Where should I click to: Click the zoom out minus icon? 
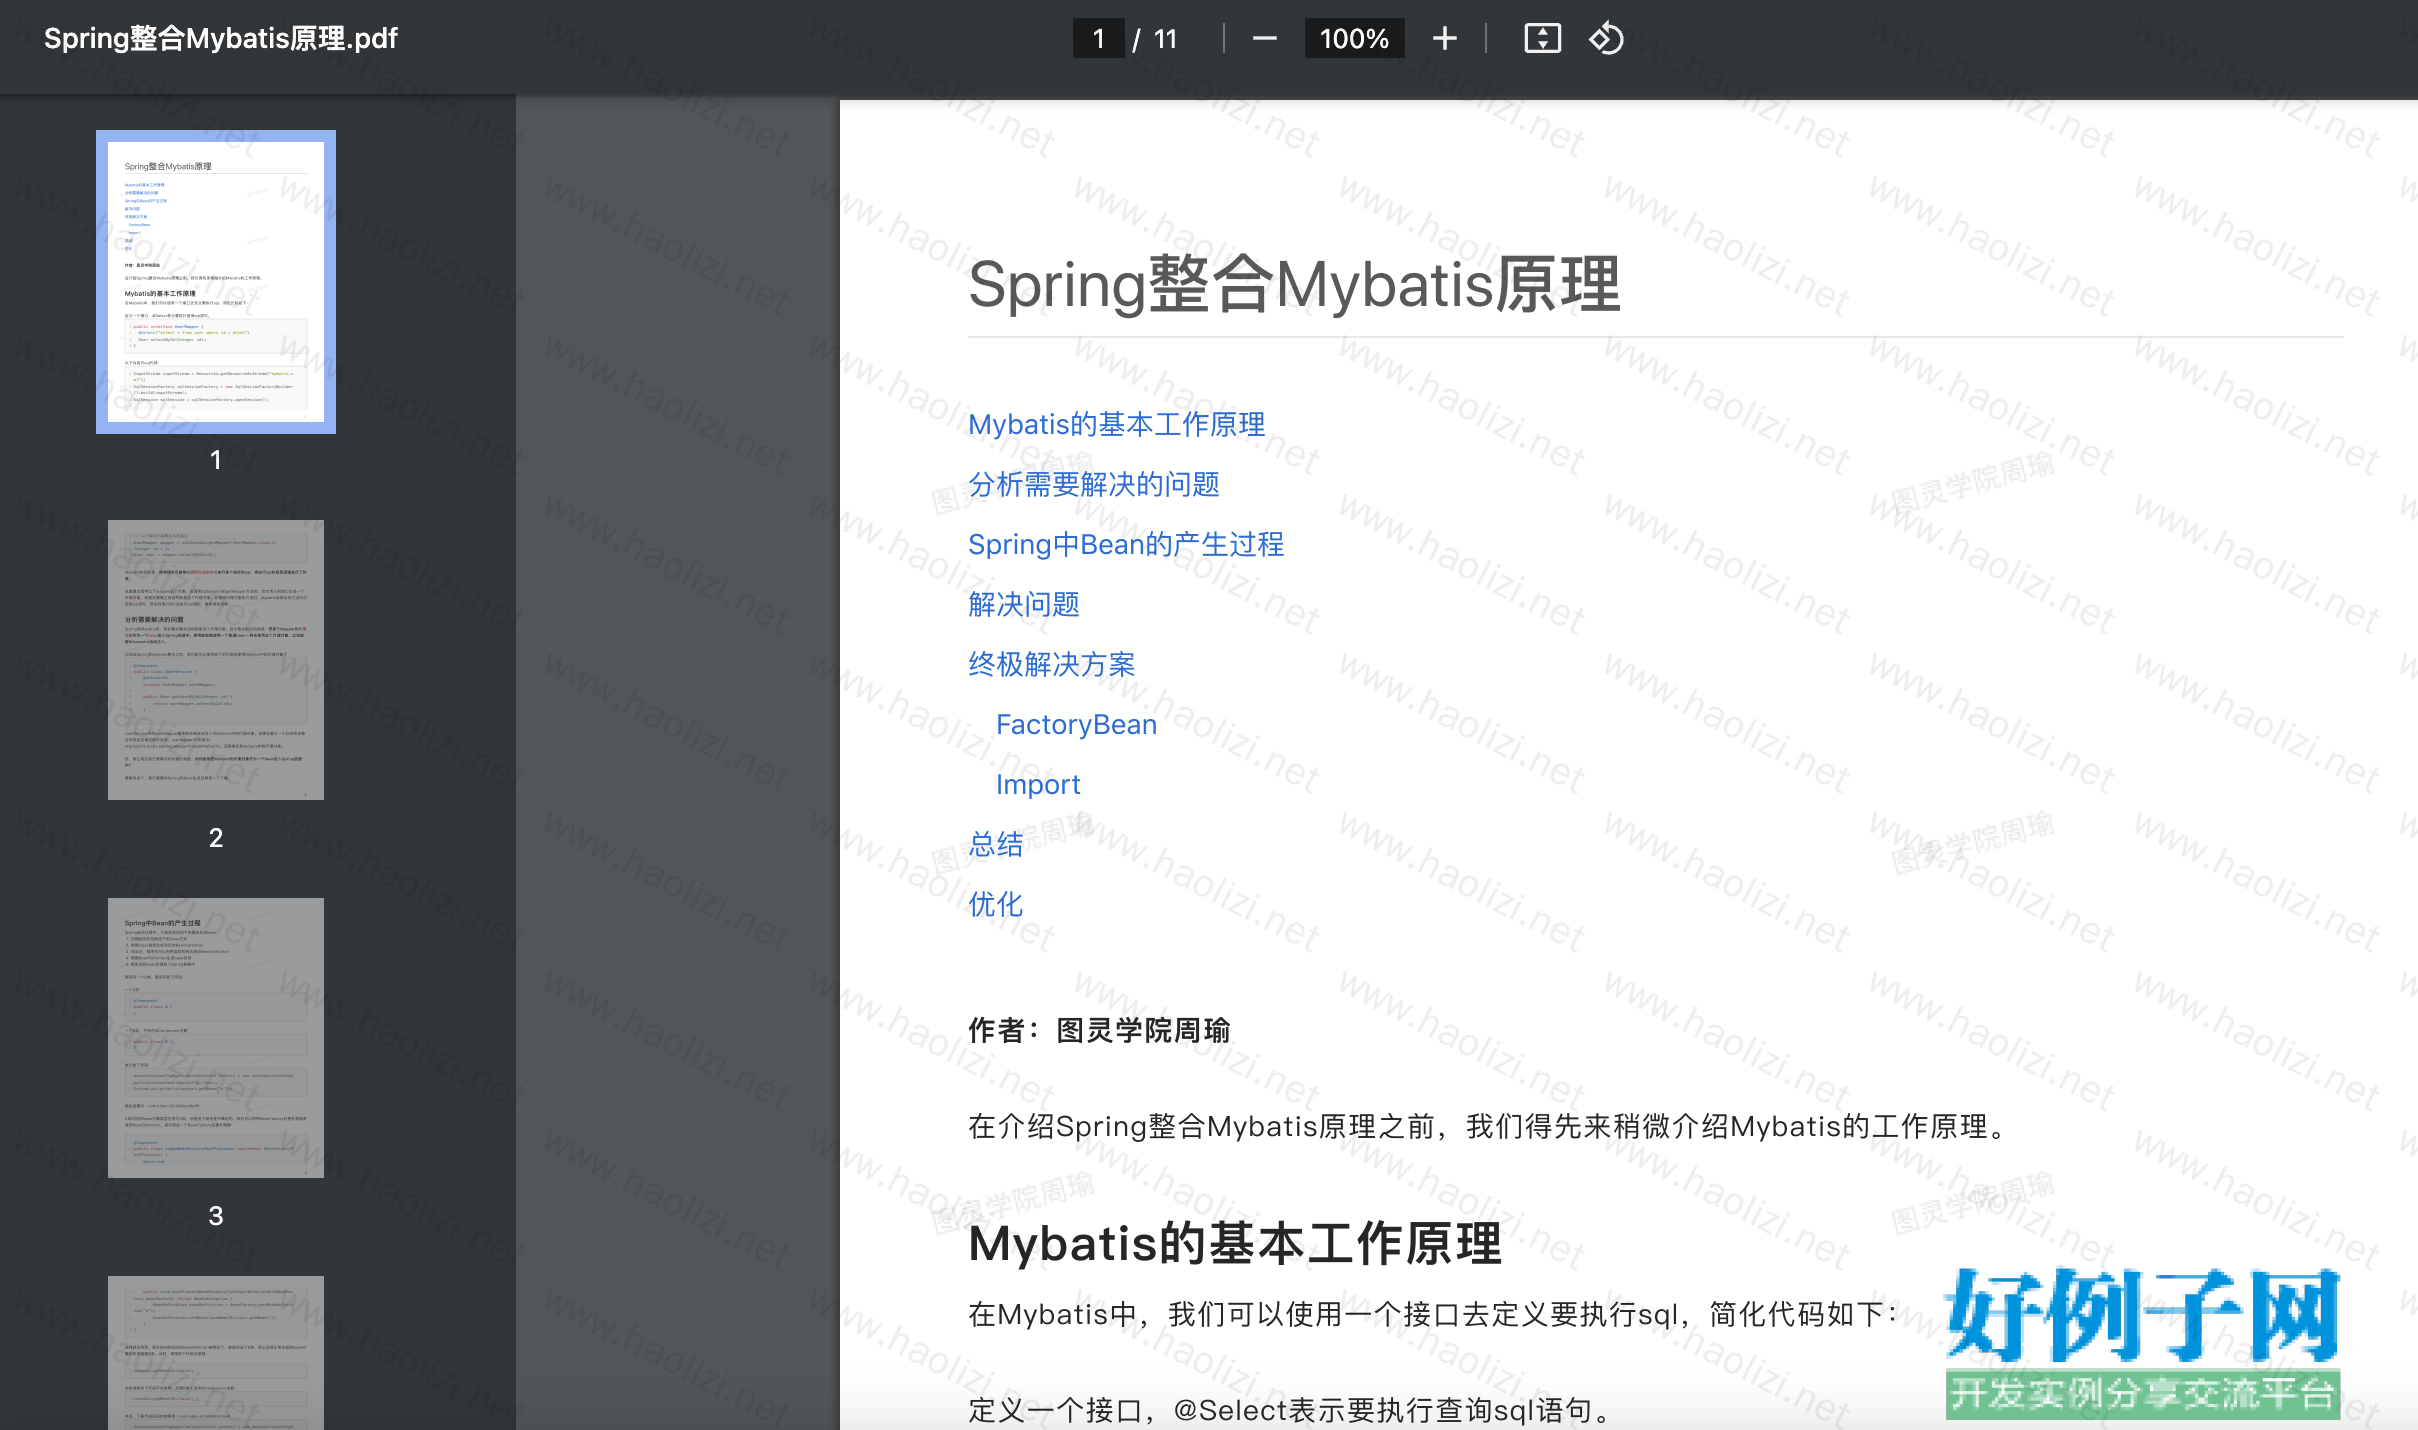1264,39
